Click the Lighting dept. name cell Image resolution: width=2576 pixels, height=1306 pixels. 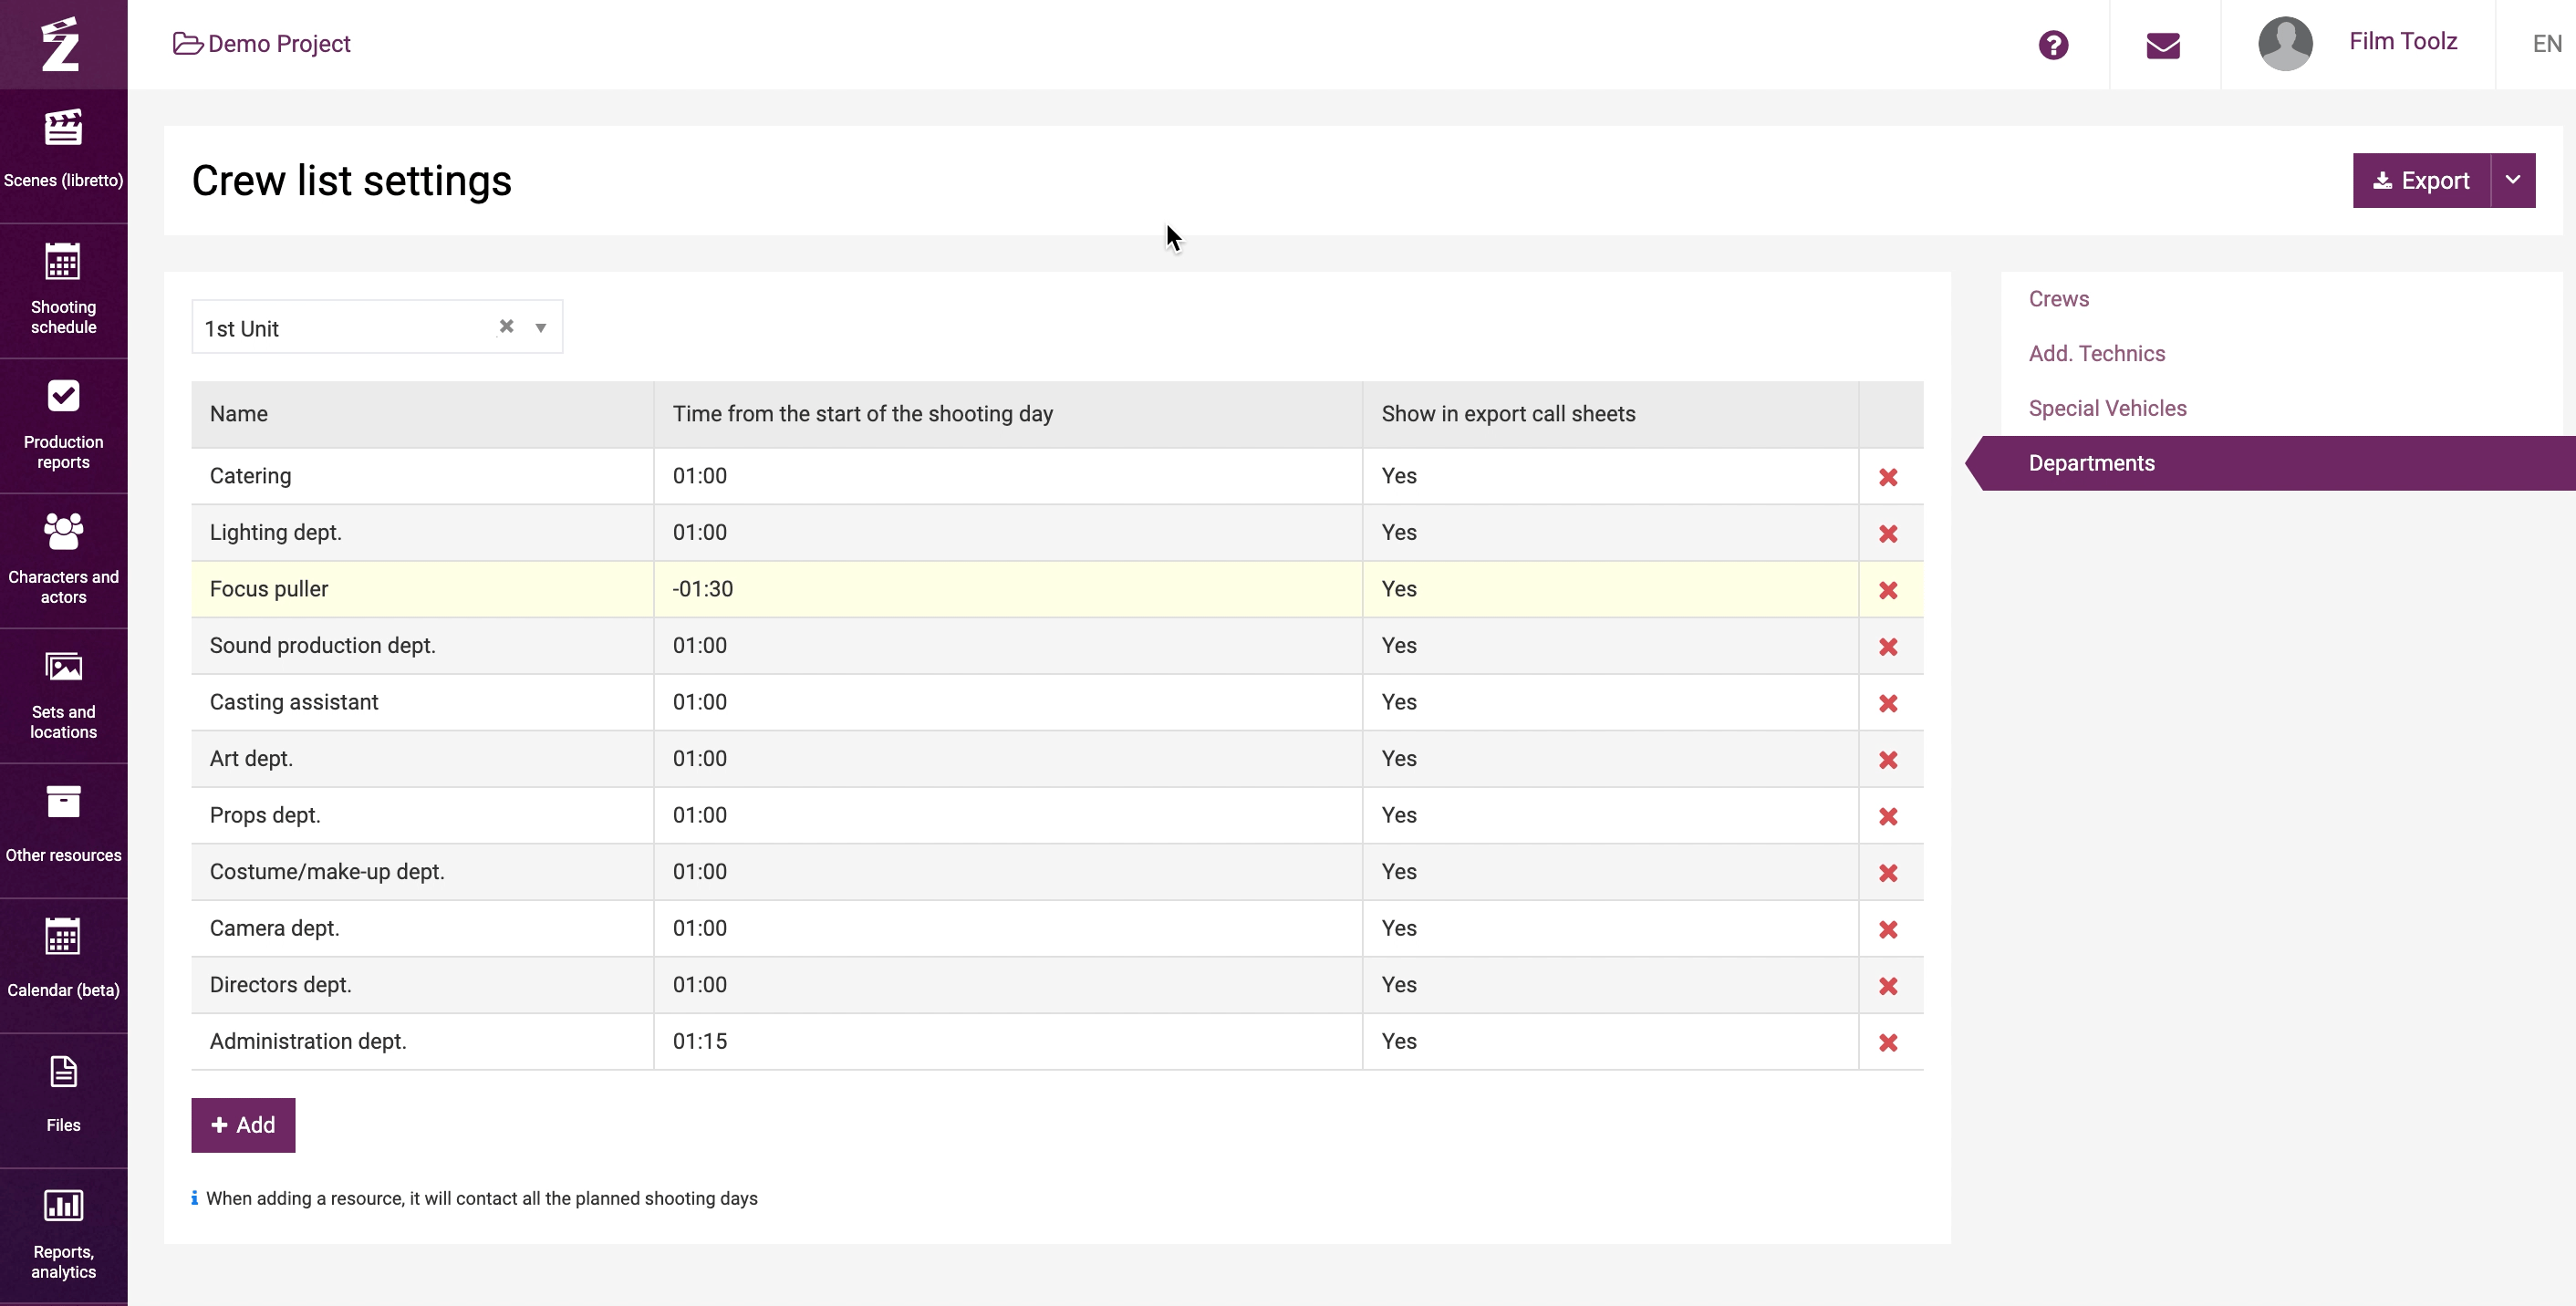(423, 533)
